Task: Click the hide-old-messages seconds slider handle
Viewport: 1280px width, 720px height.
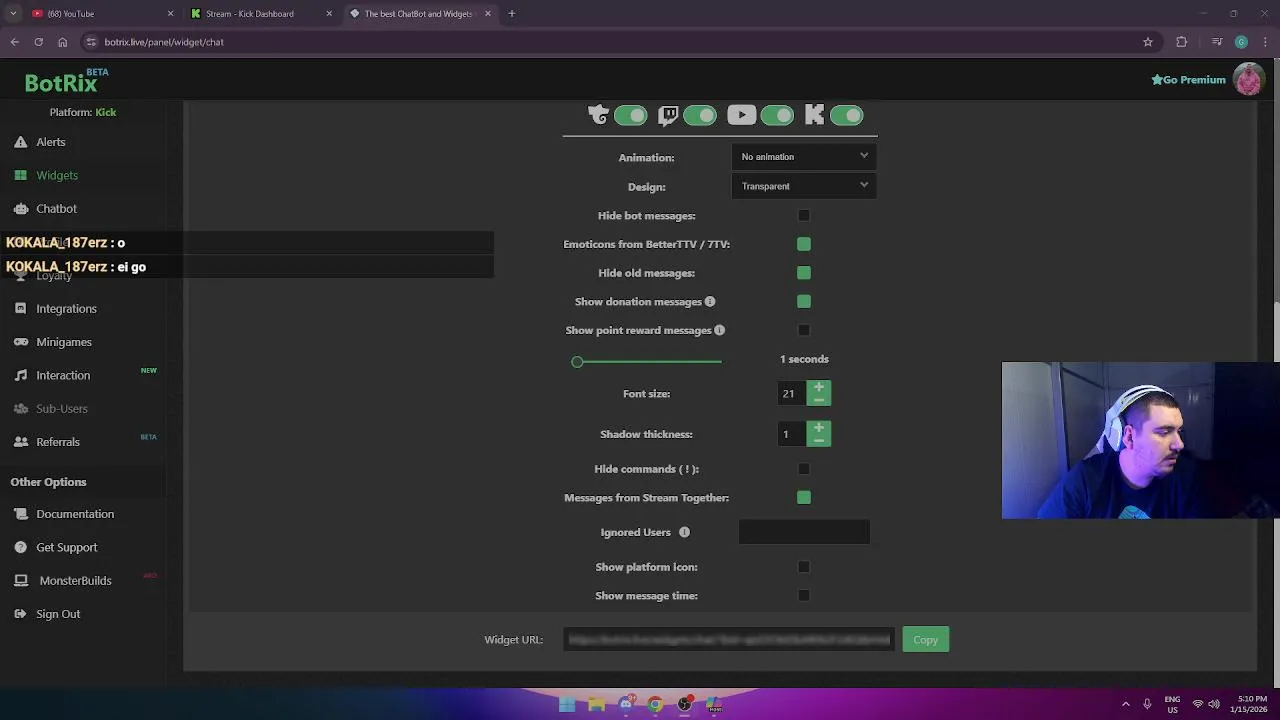Action: coord(577,361)
